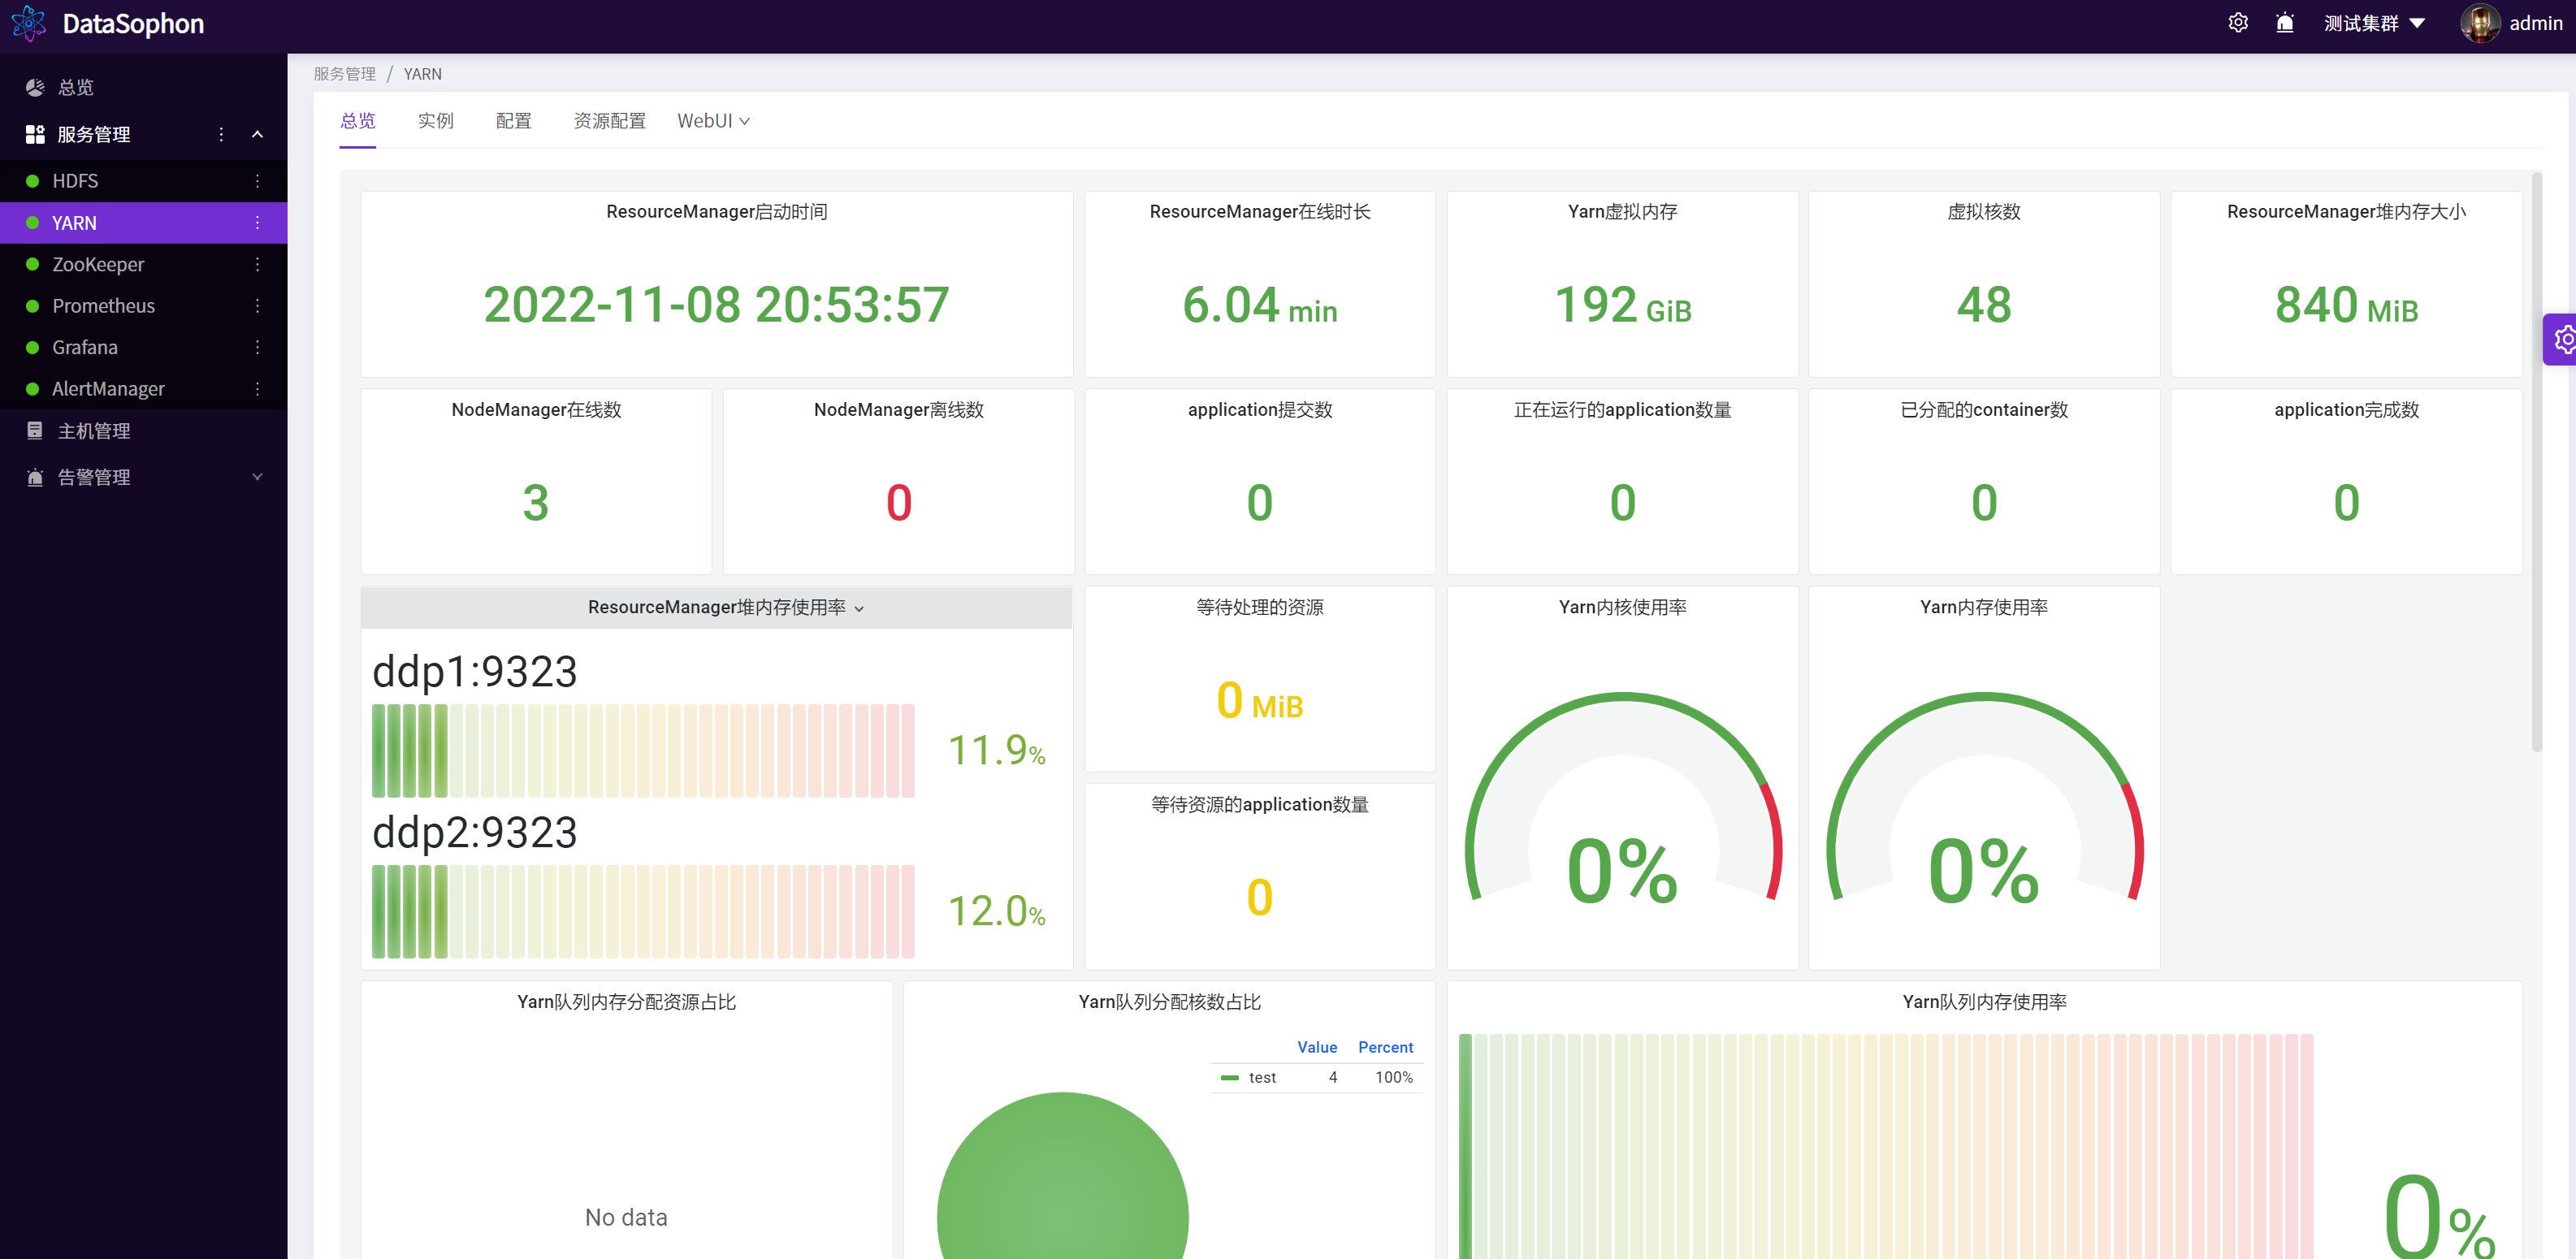The width and height of the screenshot is (2576, 1259).
Task: Sort legend by Value column header
Action: pos(1317,1047)
